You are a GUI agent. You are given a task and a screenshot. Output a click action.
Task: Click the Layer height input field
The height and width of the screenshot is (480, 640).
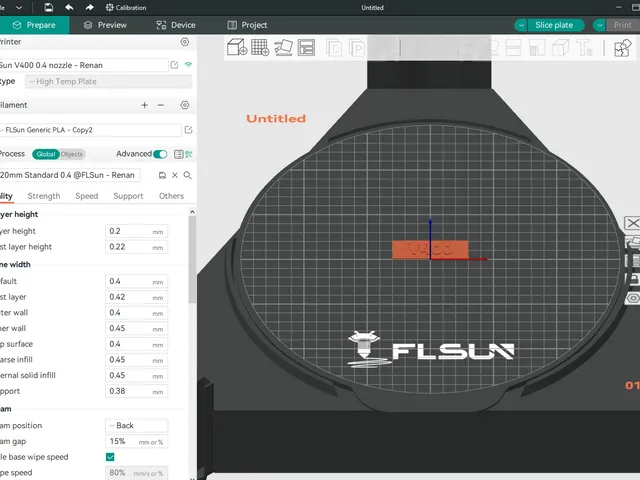[x=136, y=231]
